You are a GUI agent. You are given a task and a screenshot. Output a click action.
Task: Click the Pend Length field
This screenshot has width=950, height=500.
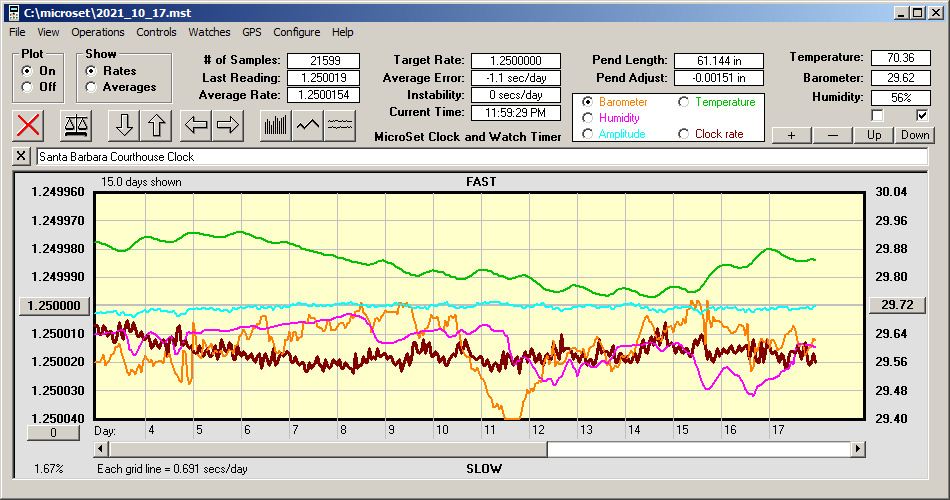pos(719,61)
